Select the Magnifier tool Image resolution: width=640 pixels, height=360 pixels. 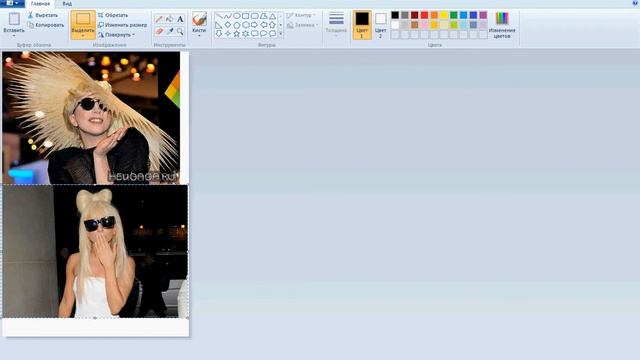coord(180,31)
